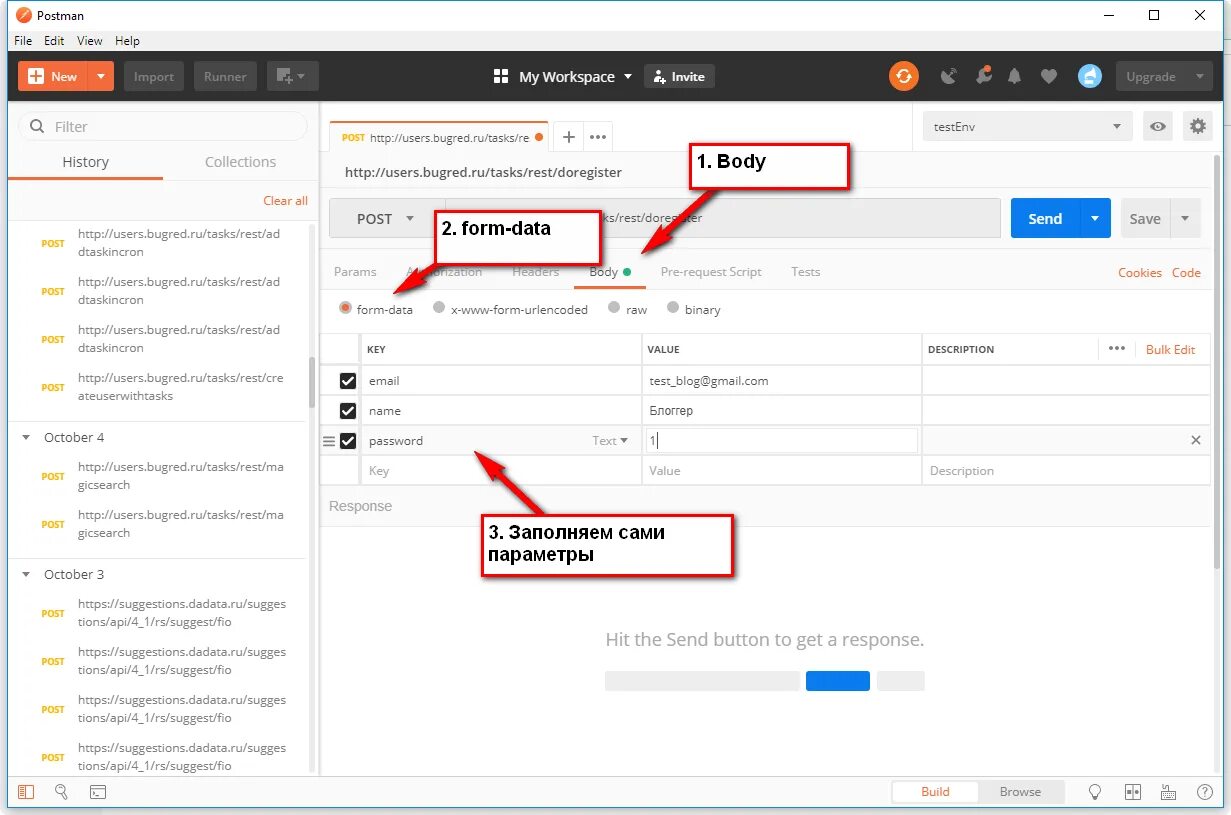Image resolution: width=1231 pixels, height=815 pixels.
Task: Open the satellite capture requests icon
Action: click(949, 76)
